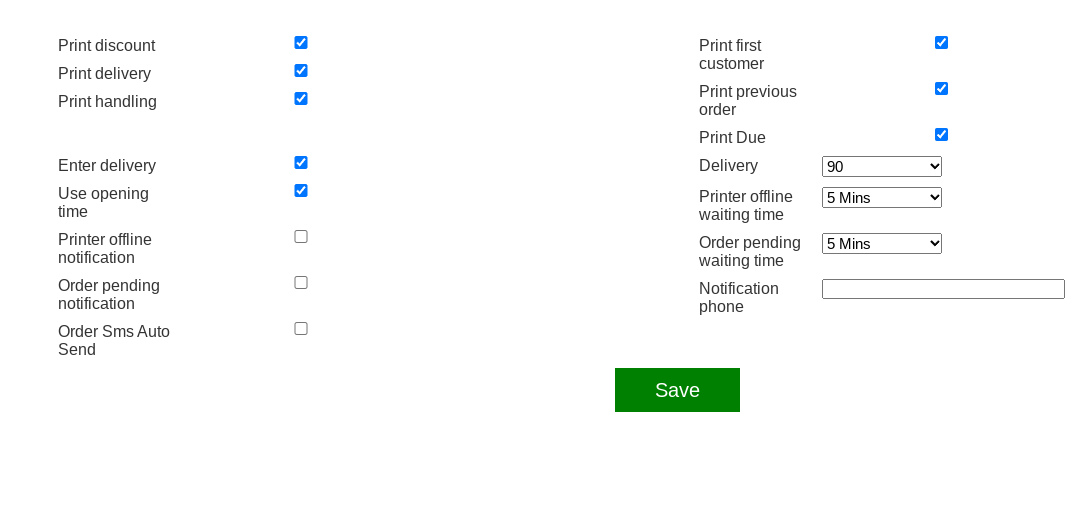Click the green Save button
This screenshot has width=1080, height=529.
(x=677, y=390)
